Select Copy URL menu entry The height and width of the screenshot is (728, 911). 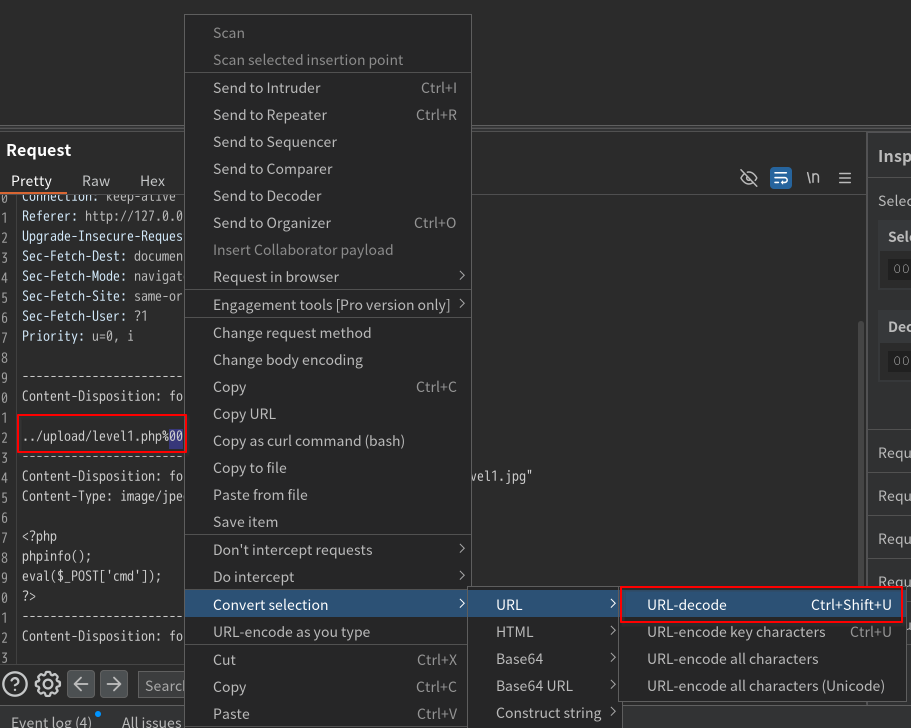click(x=328, y=414)
